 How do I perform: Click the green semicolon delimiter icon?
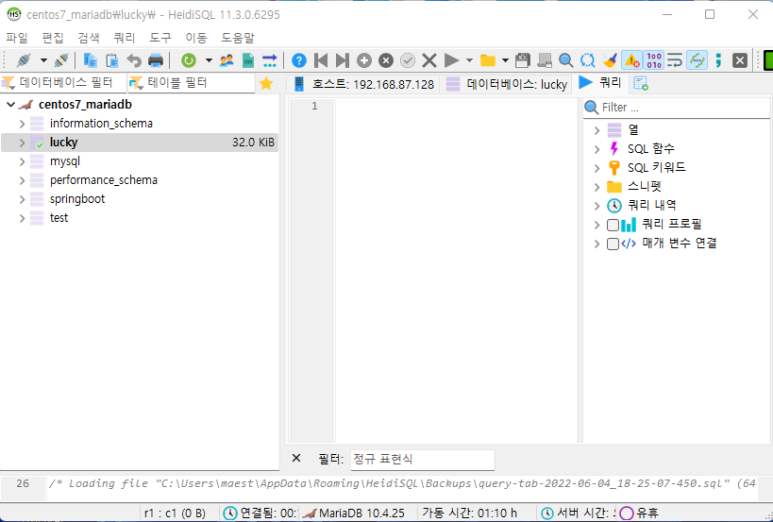pos(718,61)
